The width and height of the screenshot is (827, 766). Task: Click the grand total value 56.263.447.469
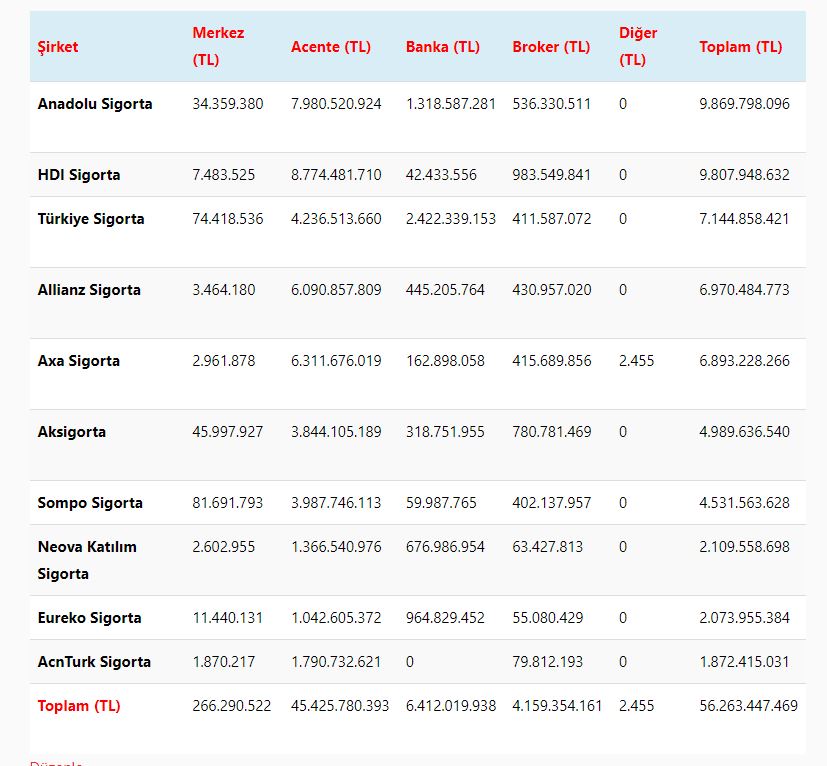(x=748, y=706)
